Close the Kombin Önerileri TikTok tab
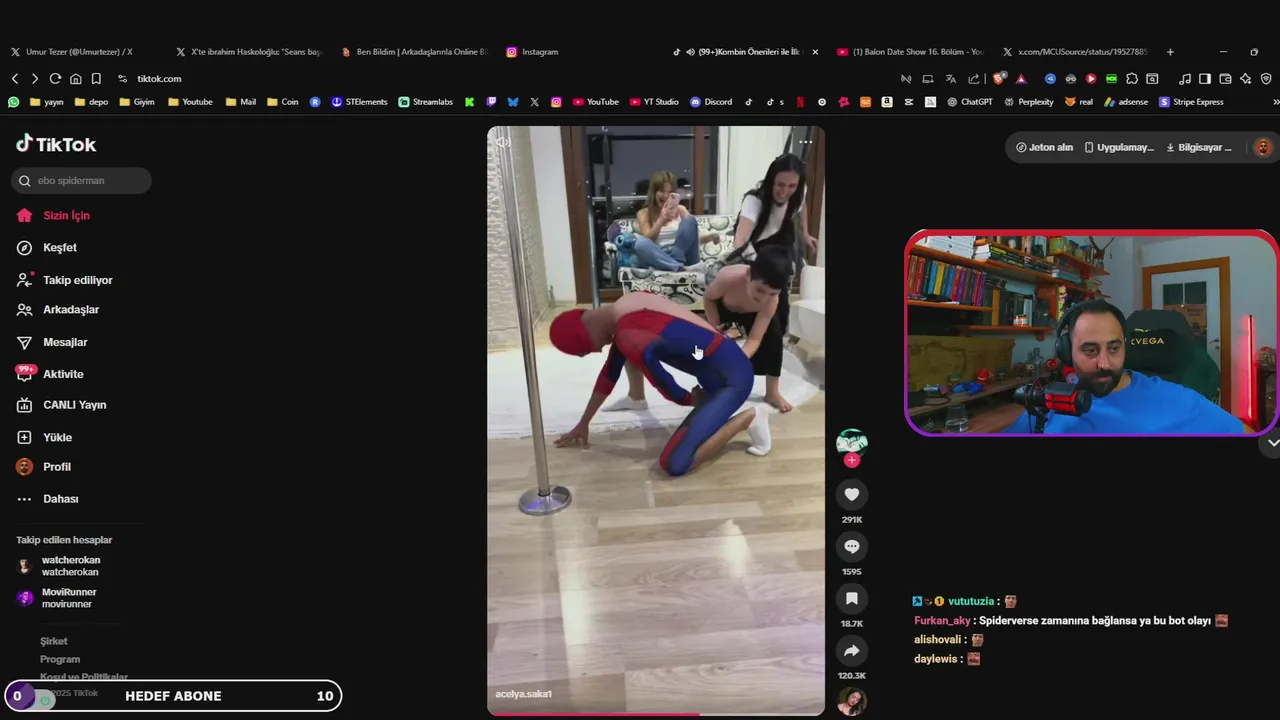The image size is (1280, 720). point(815,52)
